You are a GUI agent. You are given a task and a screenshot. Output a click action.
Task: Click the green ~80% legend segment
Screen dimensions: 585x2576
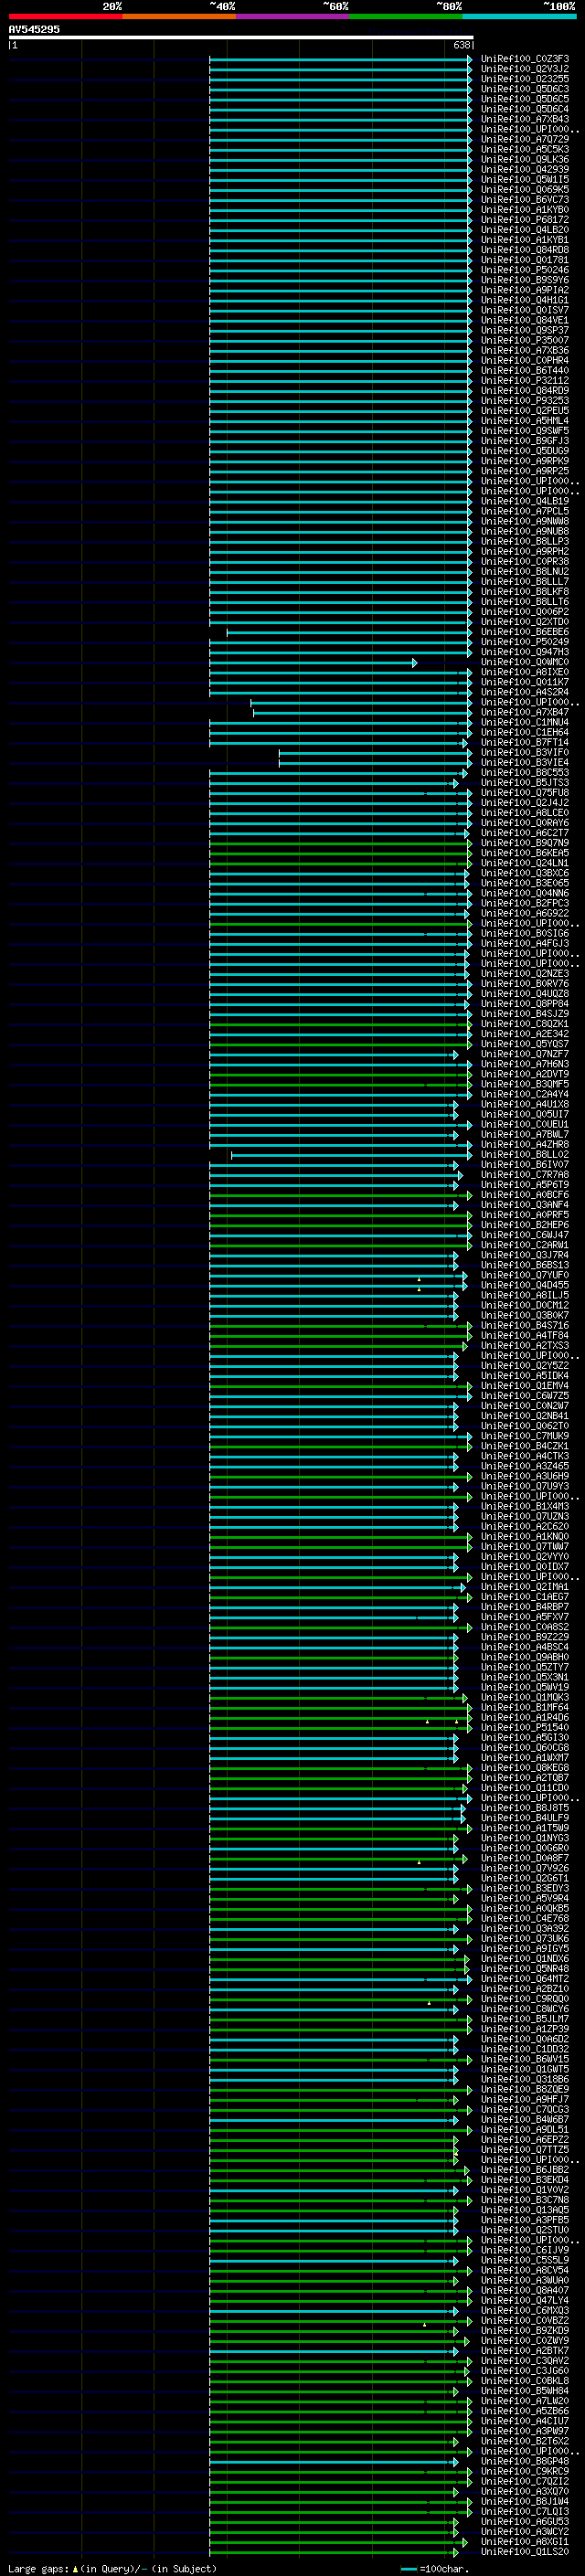[405, 16]
